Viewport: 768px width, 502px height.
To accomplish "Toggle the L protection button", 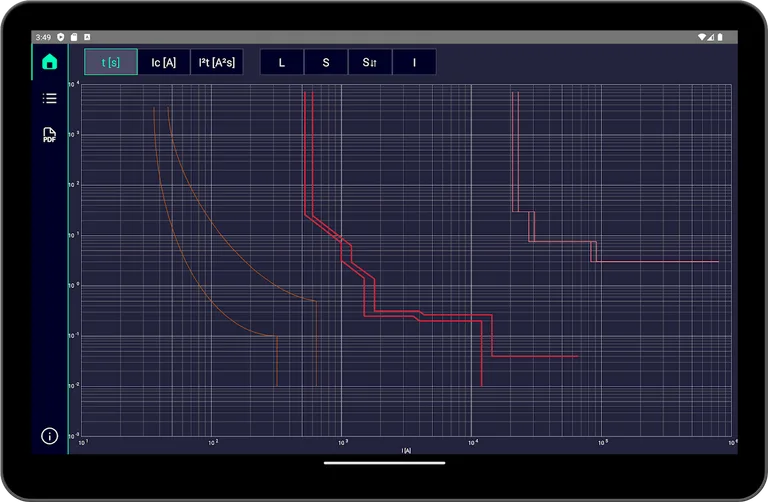I will pos(282,62).
